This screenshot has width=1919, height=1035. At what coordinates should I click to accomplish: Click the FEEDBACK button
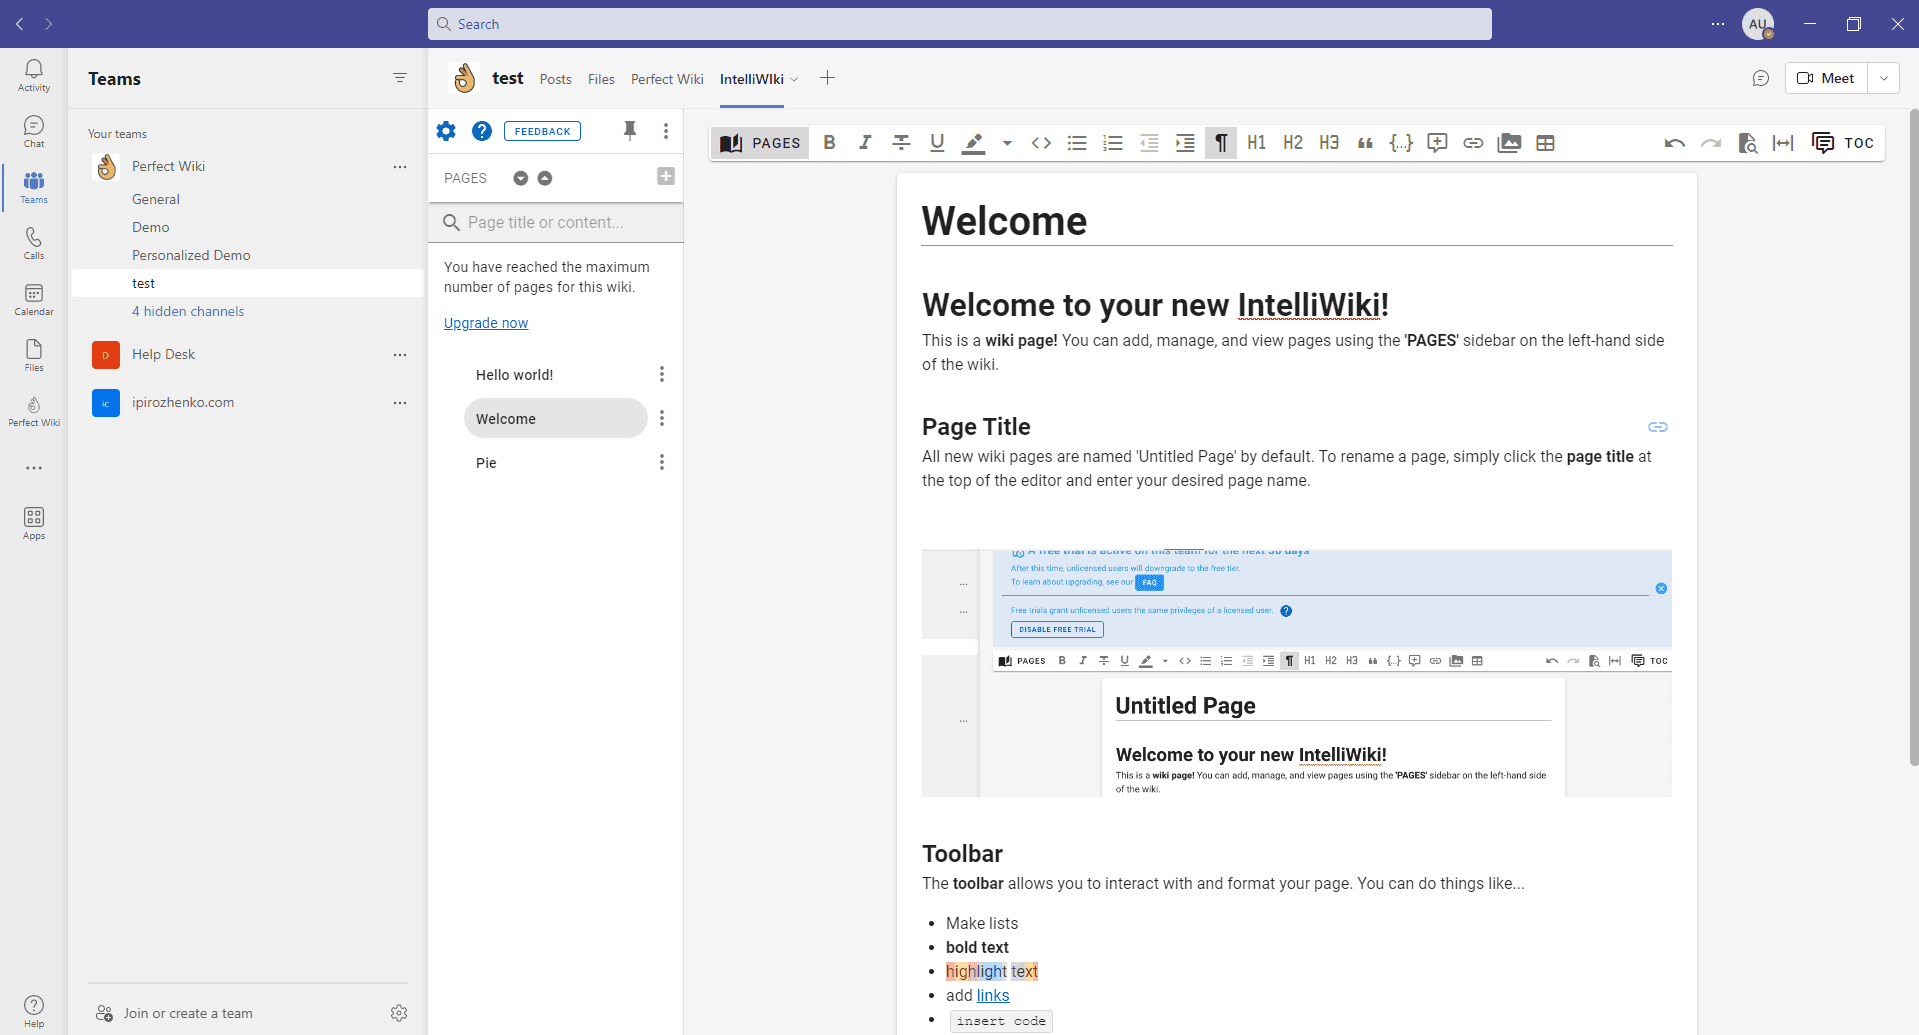click(x=542, y=131)
